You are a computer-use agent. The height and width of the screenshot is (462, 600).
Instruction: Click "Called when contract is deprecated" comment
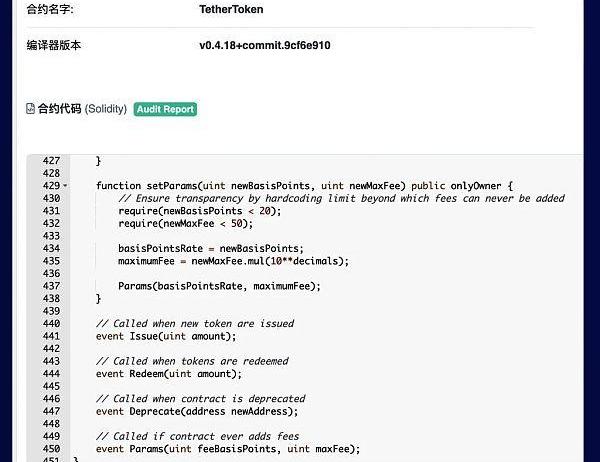(201, 398)
